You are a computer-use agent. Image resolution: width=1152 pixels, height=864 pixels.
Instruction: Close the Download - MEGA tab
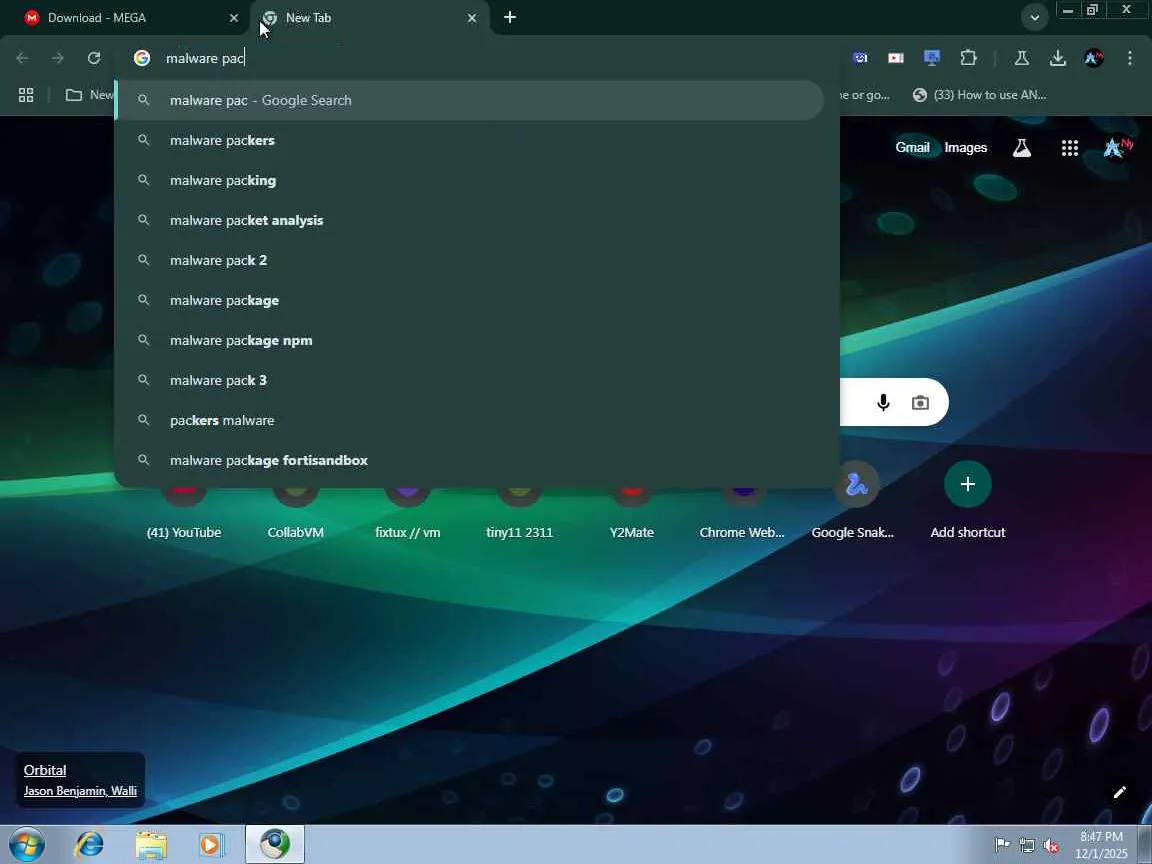234,18
